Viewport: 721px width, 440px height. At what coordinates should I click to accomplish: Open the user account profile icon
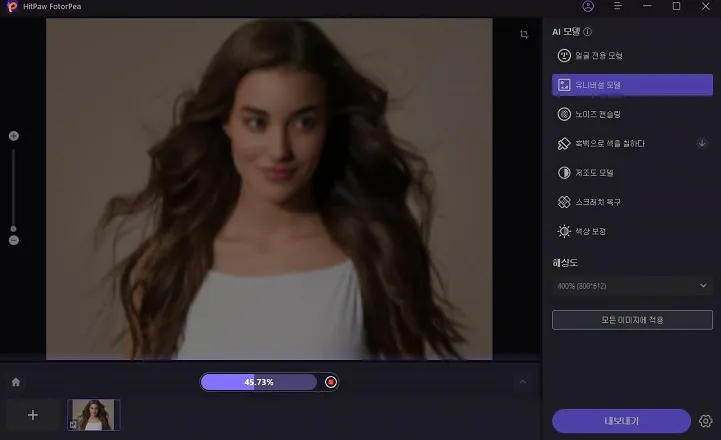point(588,7)
